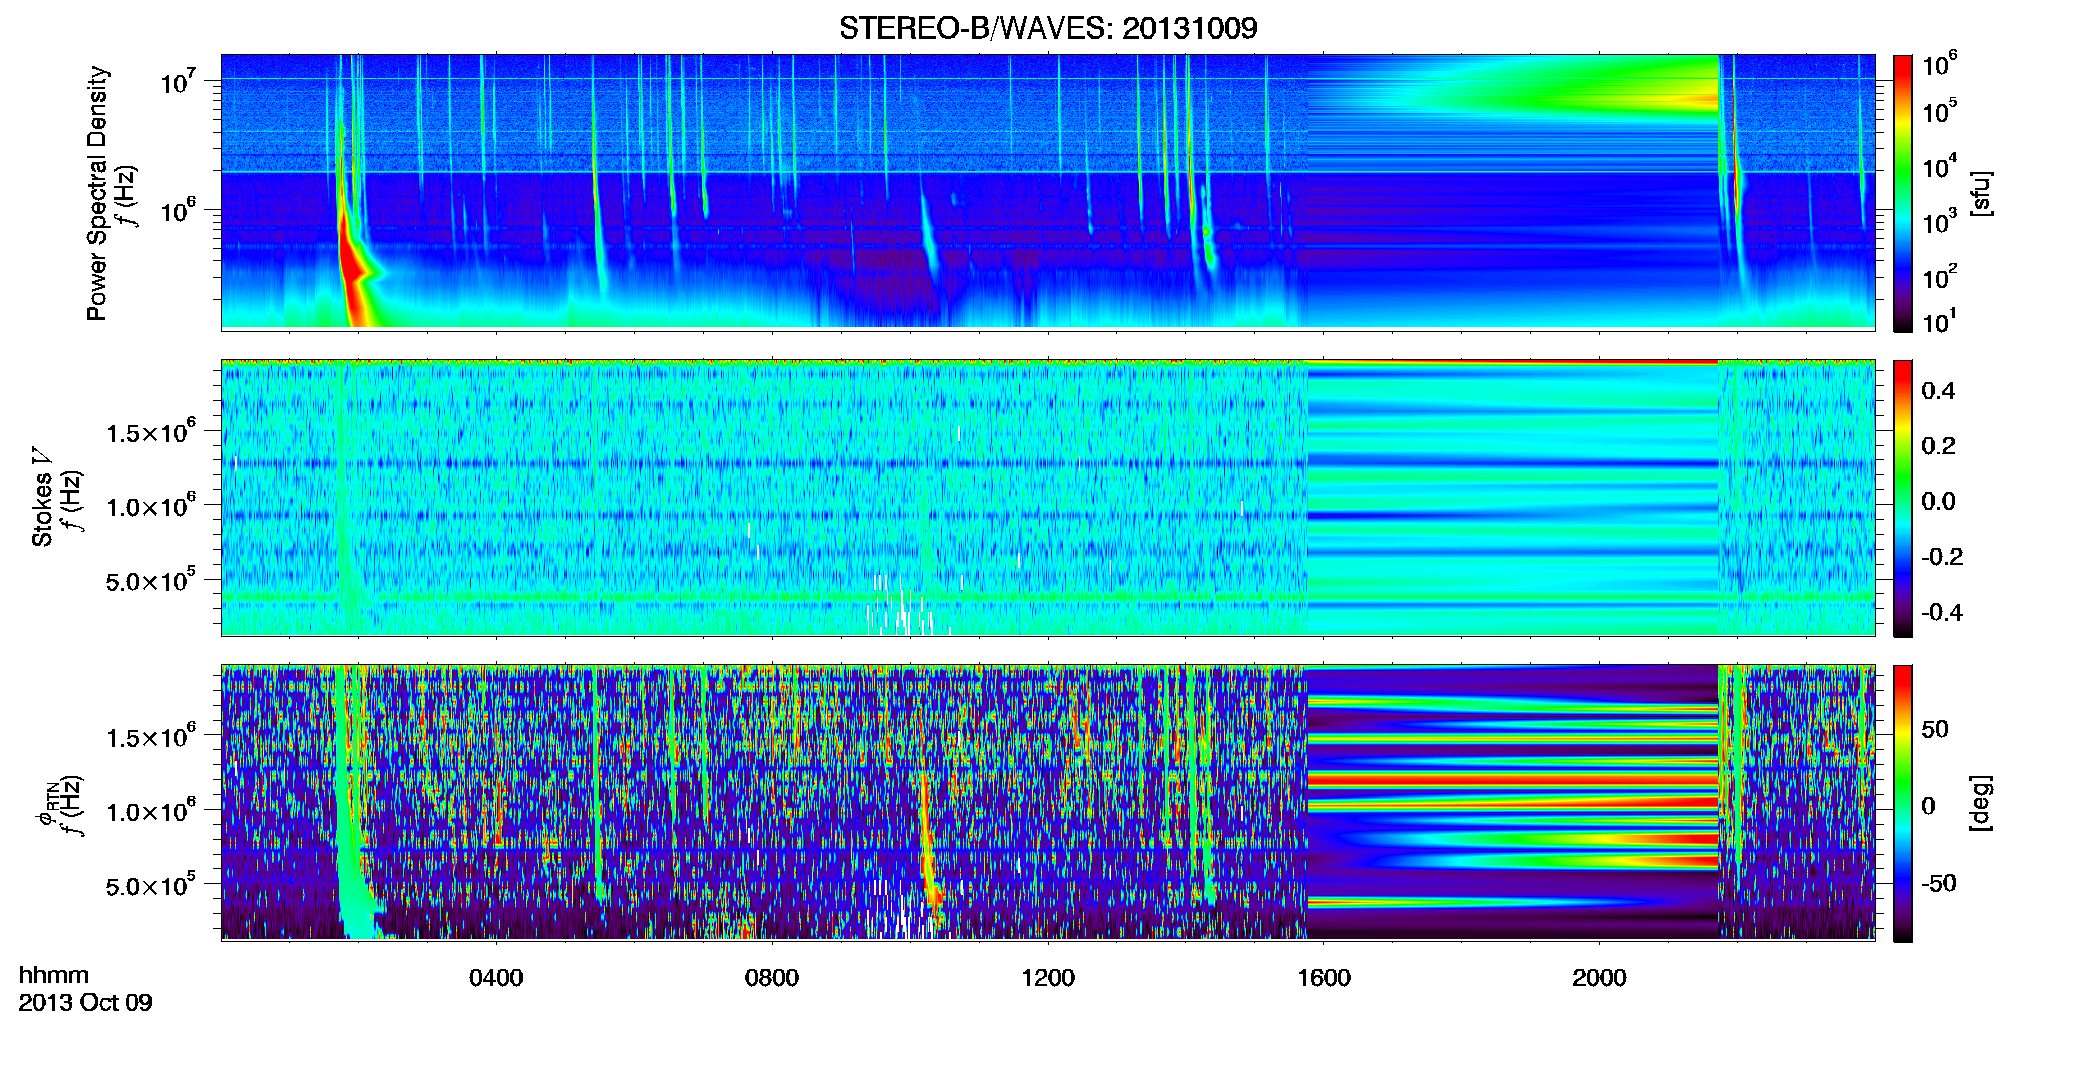This screenshot has height=1080, width=2096.
Task: Click the 0400 time tick label
Action: click(496, 978)
